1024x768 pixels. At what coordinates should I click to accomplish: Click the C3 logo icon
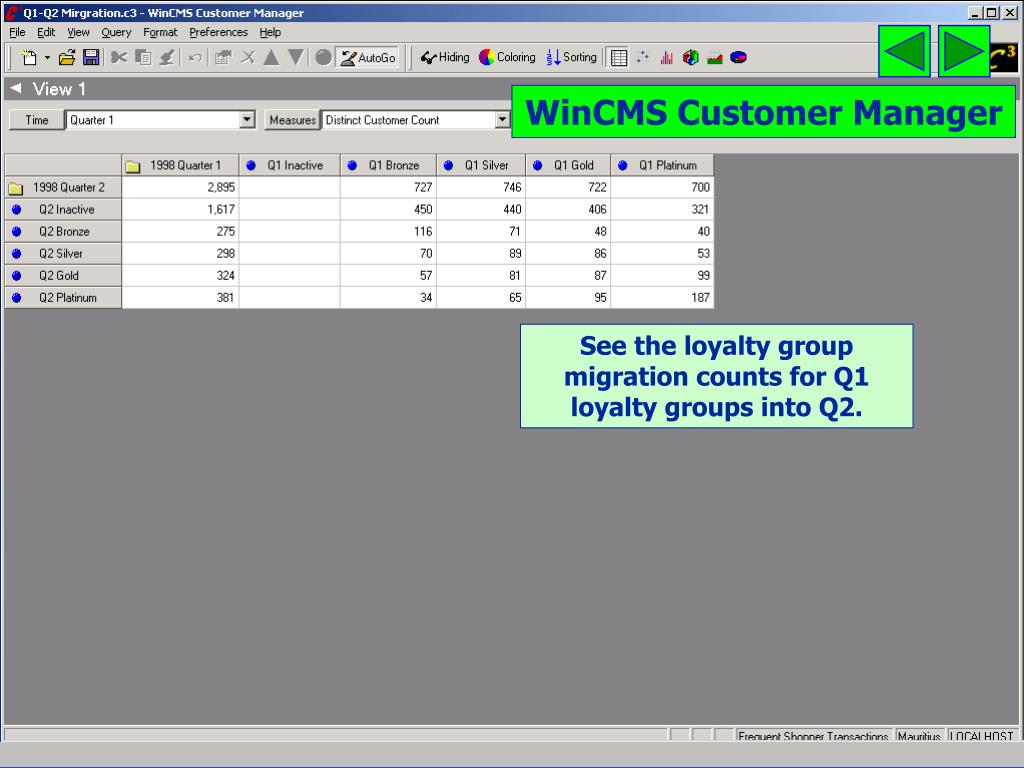point(1004,57)
